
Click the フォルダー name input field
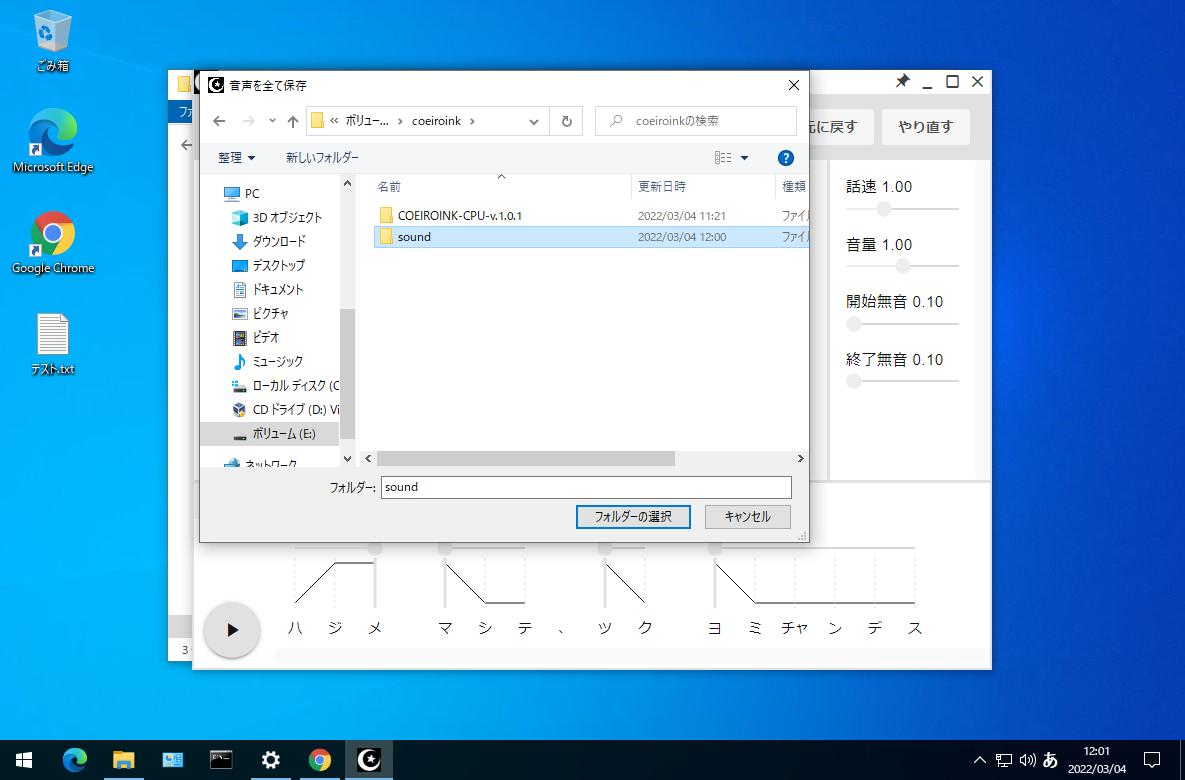point(586,488)
